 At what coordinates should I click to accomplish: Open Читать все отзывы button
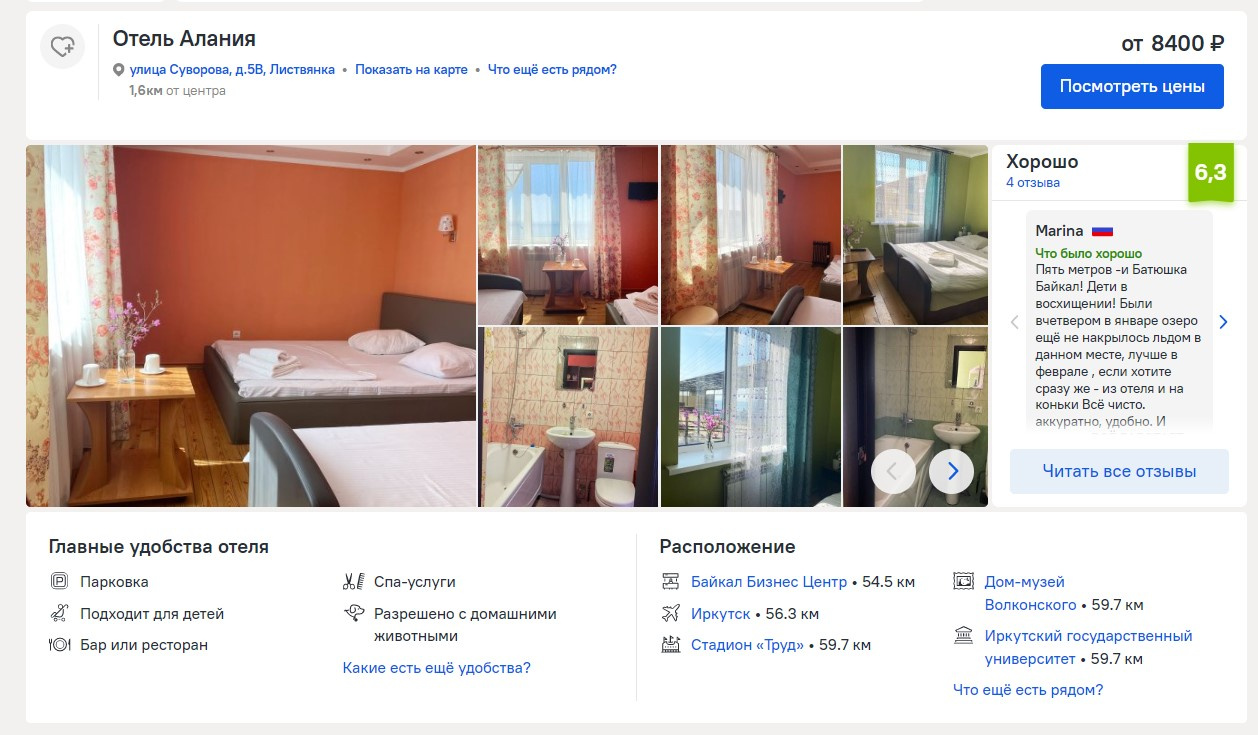tap(1119, 471)
